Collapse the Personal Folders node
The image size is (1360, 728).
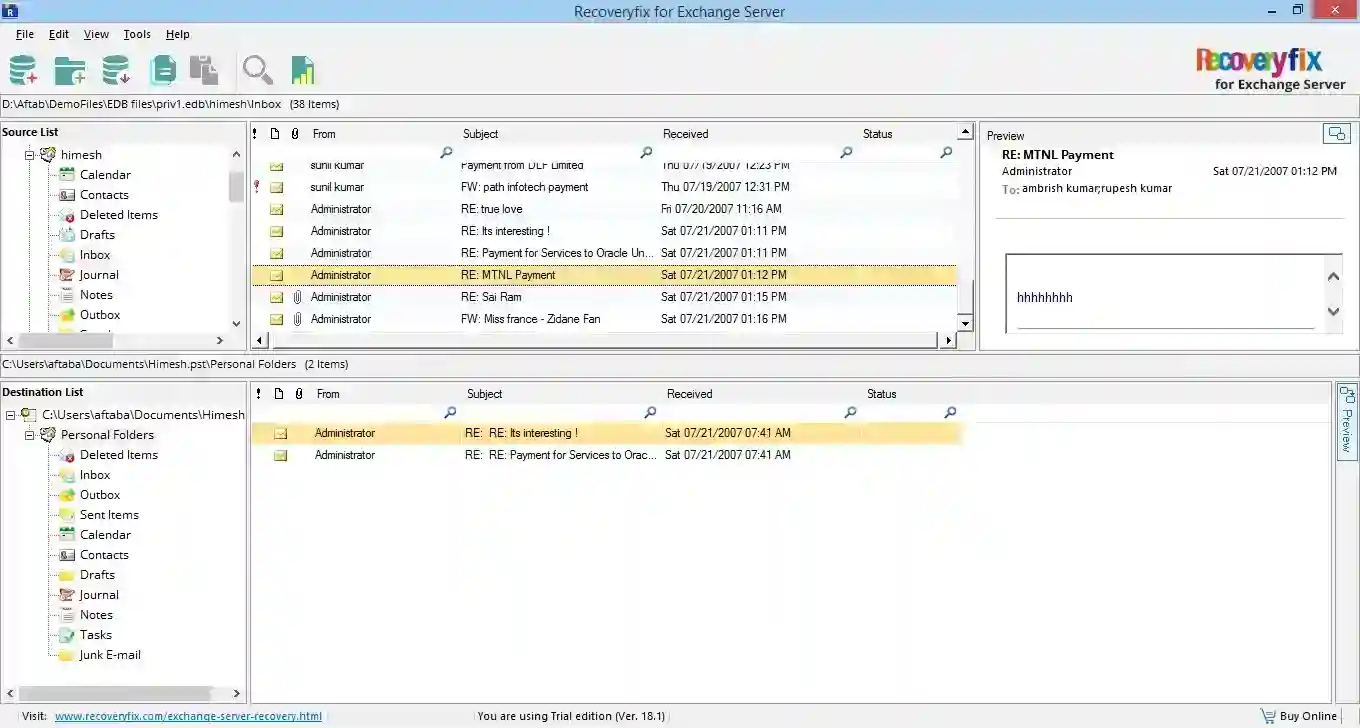[30, 435]
